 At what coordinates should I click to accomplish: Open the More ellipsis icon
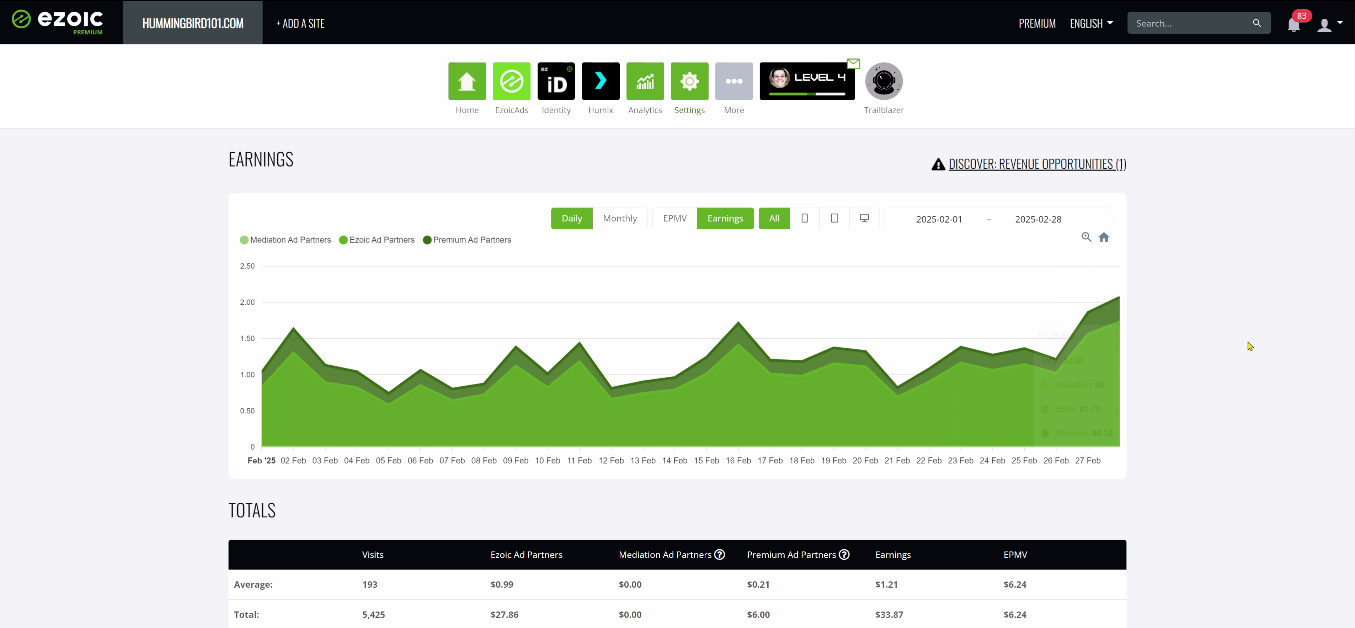click(x=734, y=81)
